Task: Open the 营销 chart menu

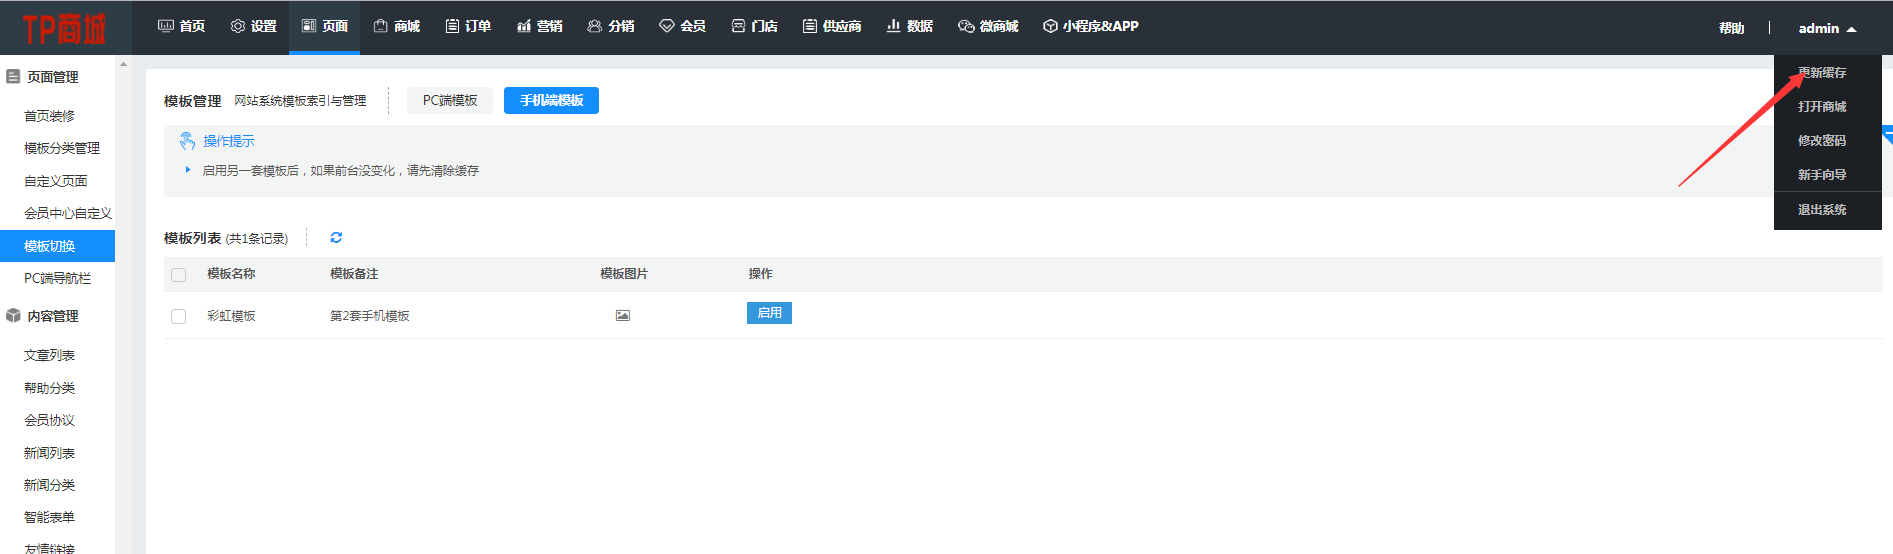Action: coord(540,27)
